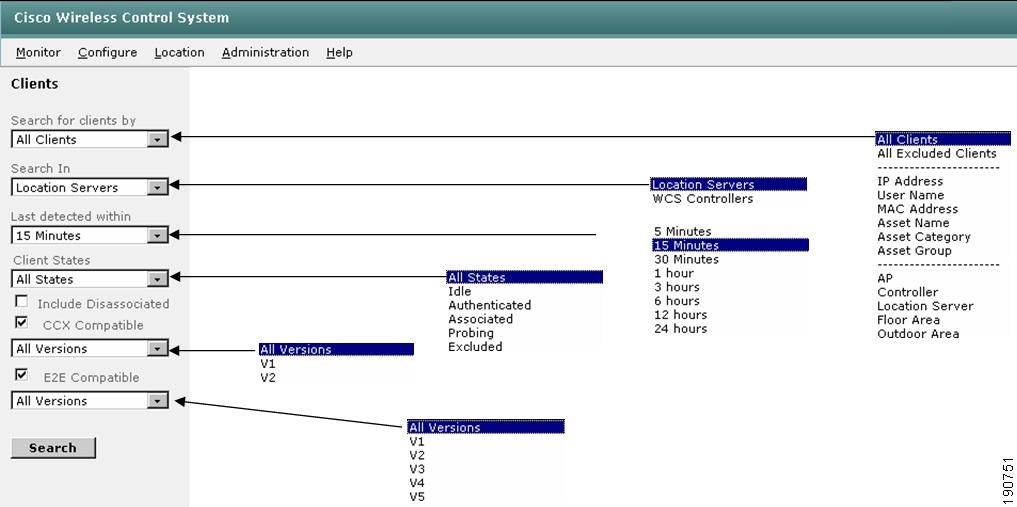
Task: Choose Probing client state
Action: tap(471, 333)
